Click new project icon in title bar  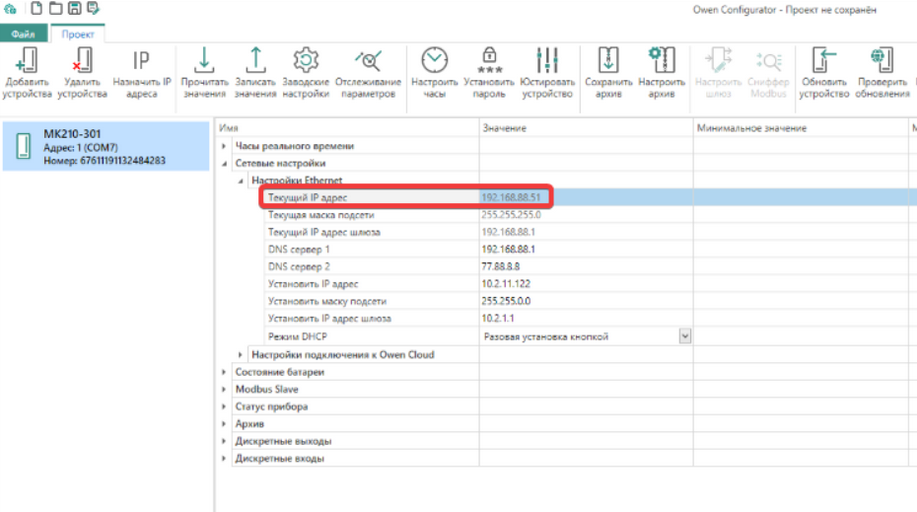(x=36, y=8)
